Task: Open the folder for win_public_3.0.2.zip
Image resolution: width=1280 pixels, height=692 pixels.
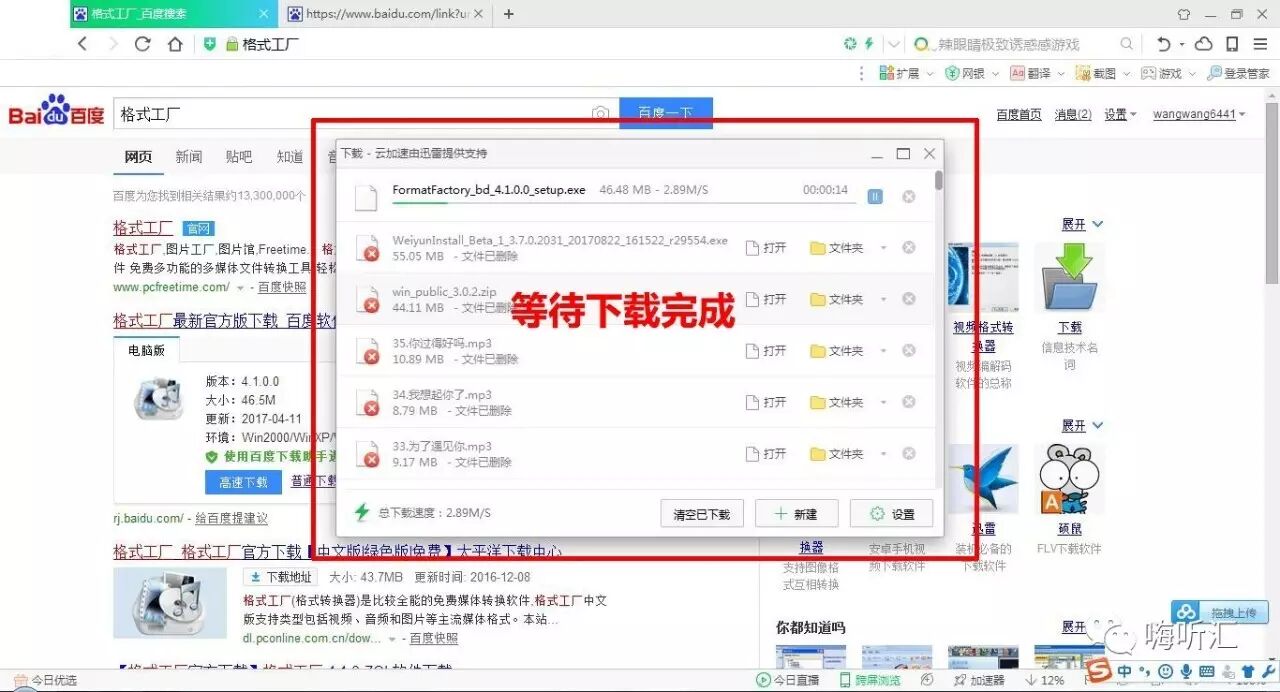Action: (x=836, y=299)
